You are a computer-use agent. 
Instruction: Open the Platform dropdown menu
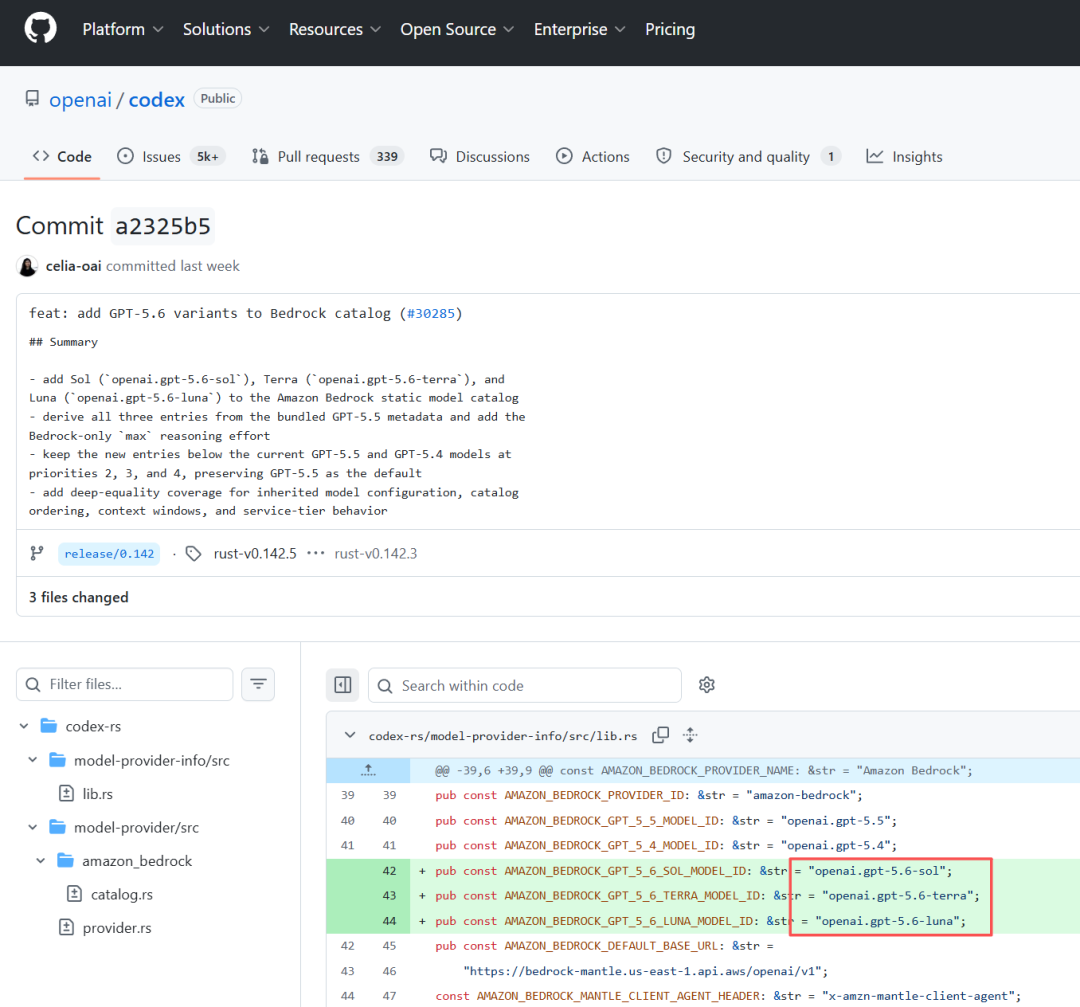point(123,30)
